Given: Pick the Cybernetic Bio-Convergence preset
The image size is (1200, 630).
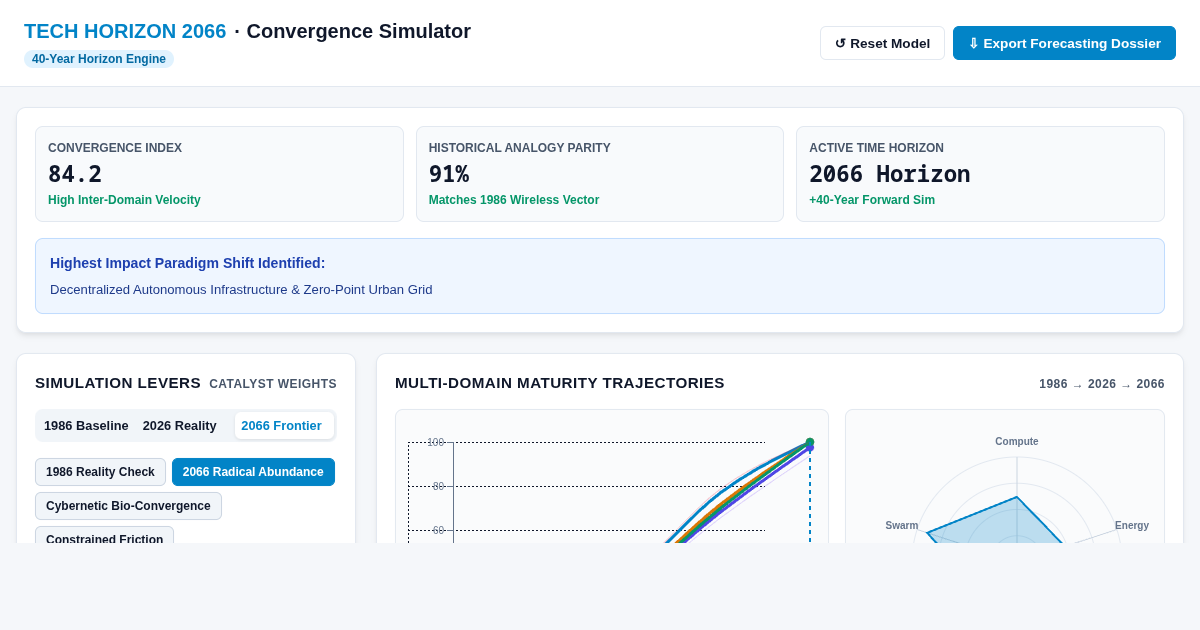Looking at the screenshot, I should (x=128, y=506).
